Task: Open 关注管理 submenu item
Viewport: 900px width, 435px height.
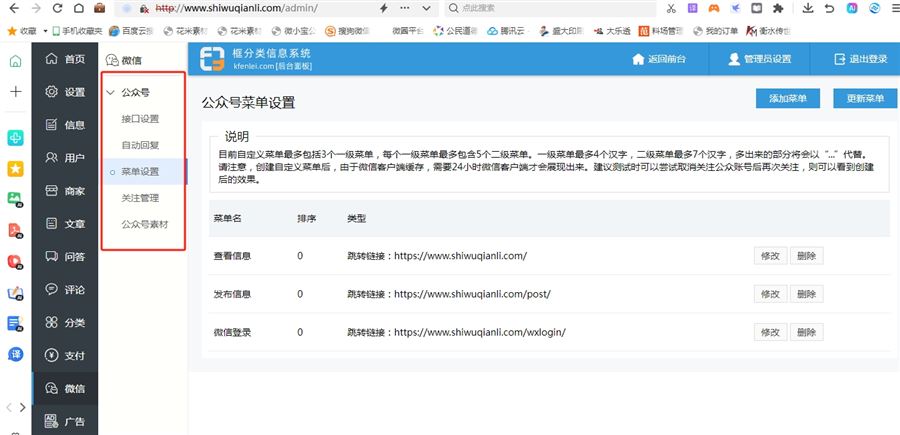Action: click(140, 198)
